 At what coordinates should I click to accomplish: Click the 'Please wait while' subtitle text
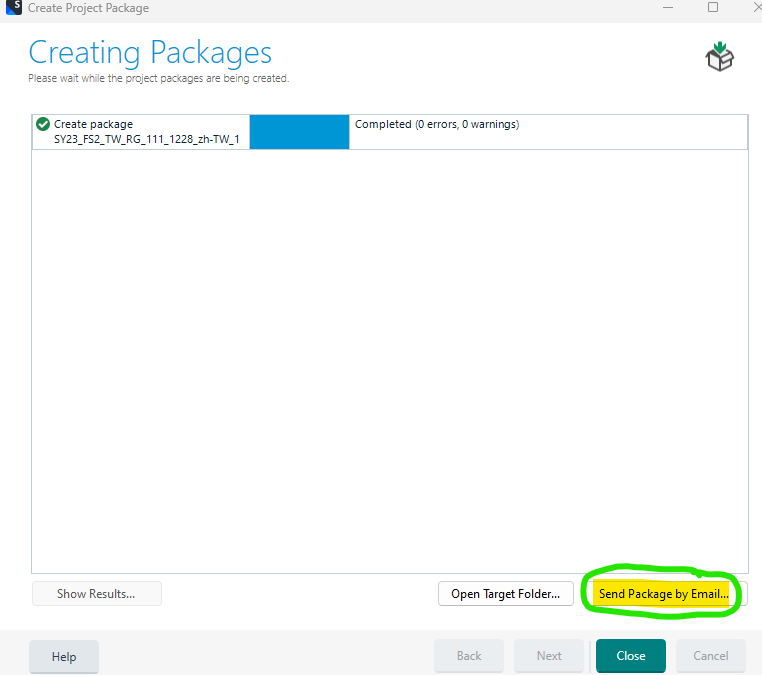click(158, 78)
